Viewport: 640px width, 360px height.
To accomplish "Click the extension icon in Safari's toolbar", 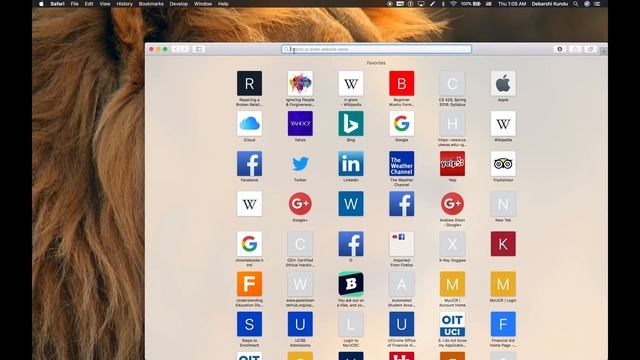I will 560,49.
